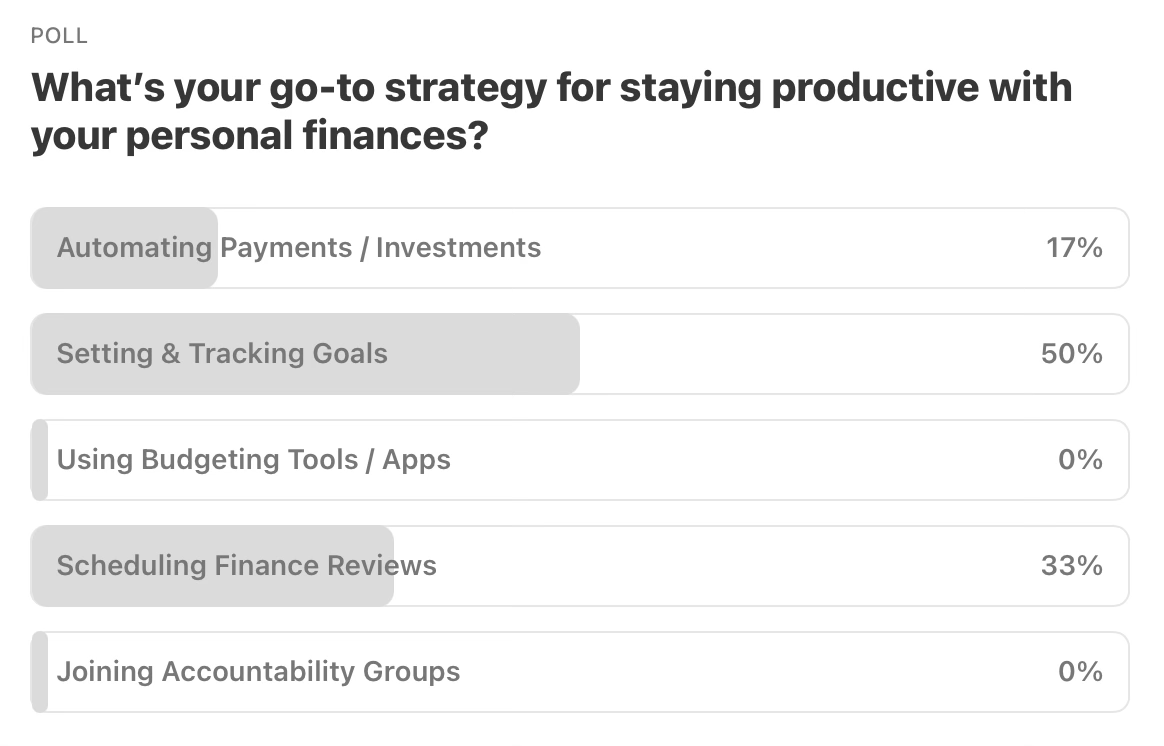Click the POLL label above the question
The height and width of the screenshot is (746, 1164).
tap(59, 36)
